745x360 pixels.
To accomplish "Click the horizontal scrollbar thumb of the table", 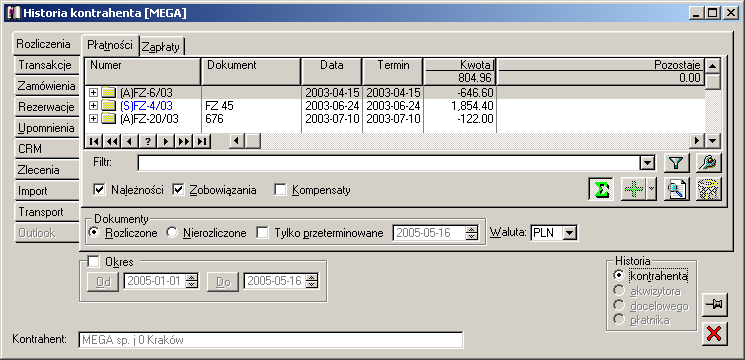I will point(252,141).
